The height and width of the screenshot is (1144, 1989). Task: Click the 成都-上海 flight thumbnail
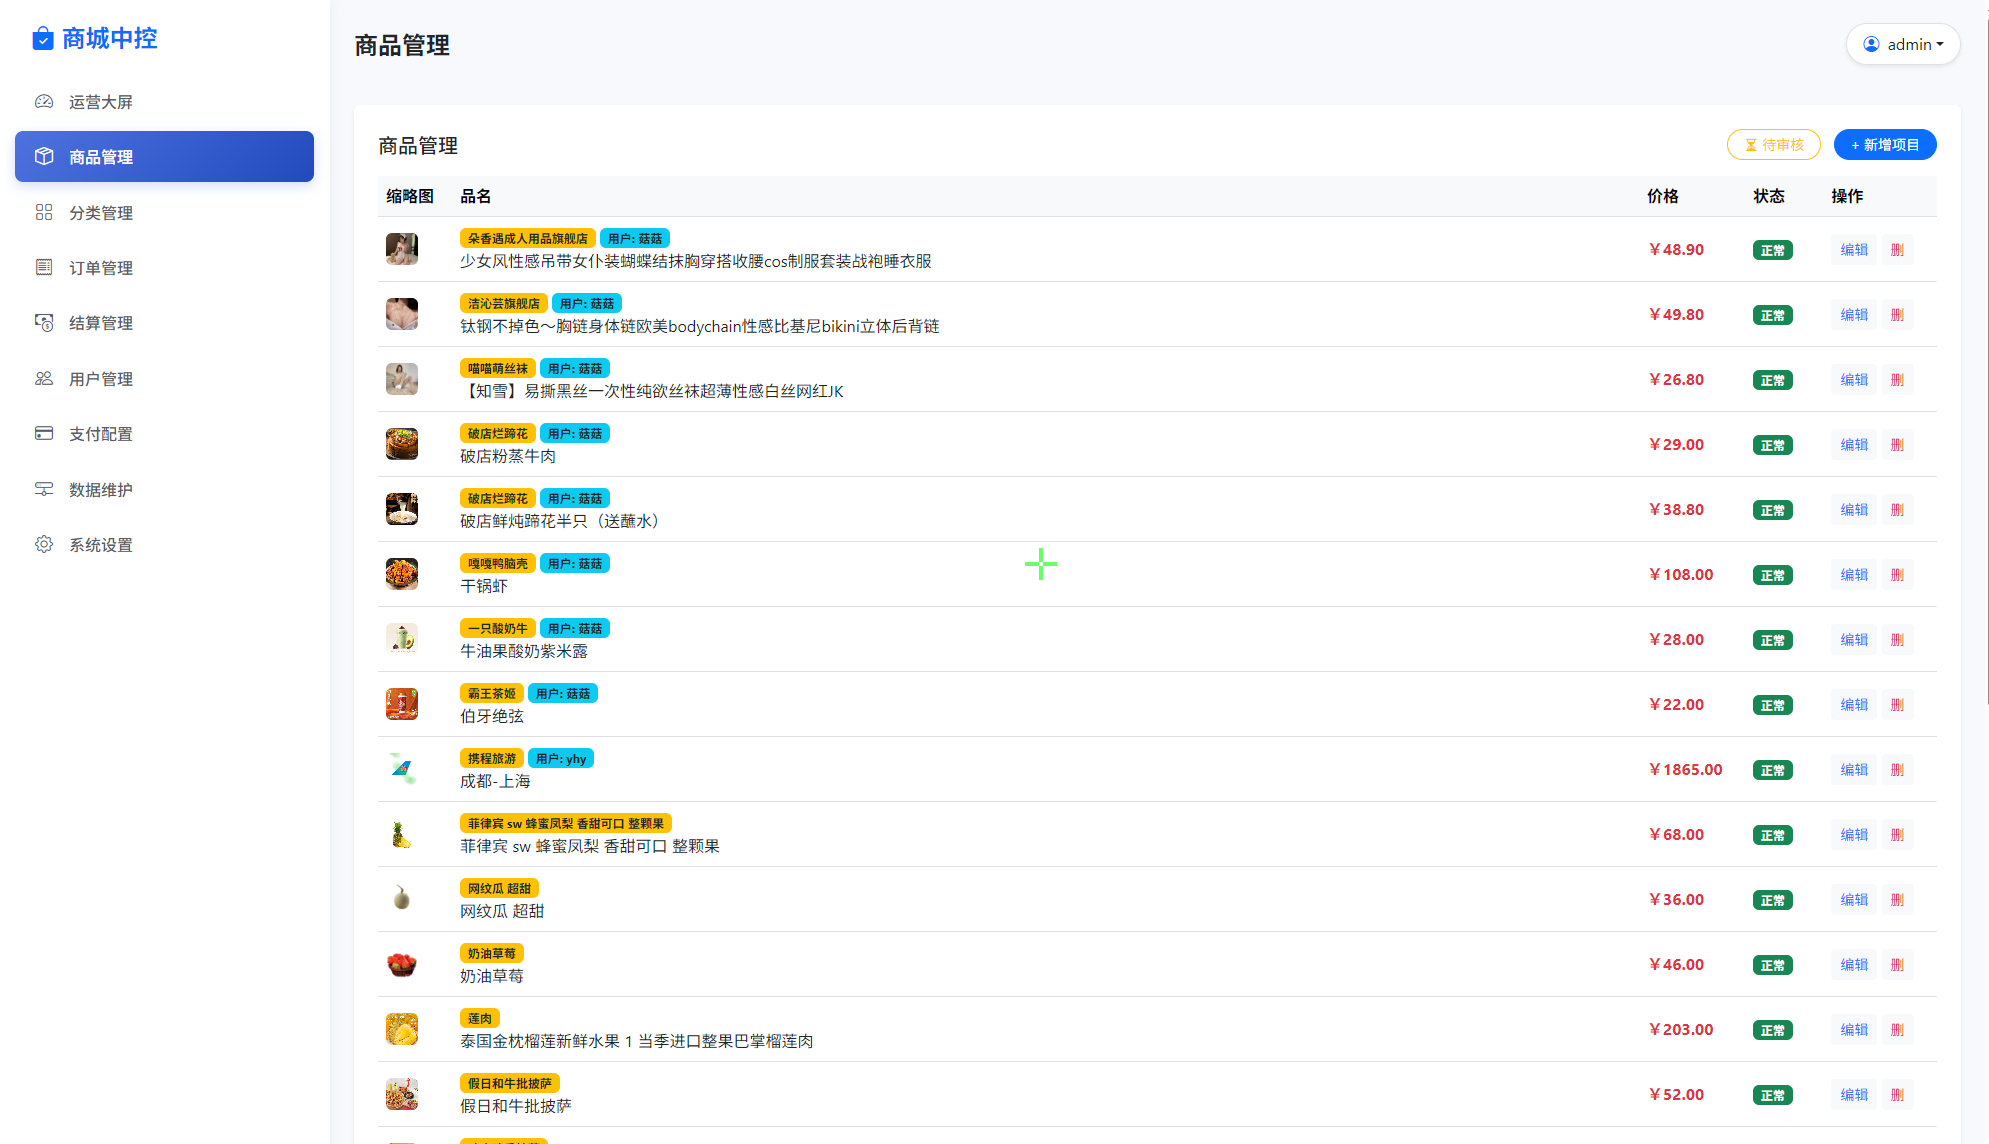(401, 769)
